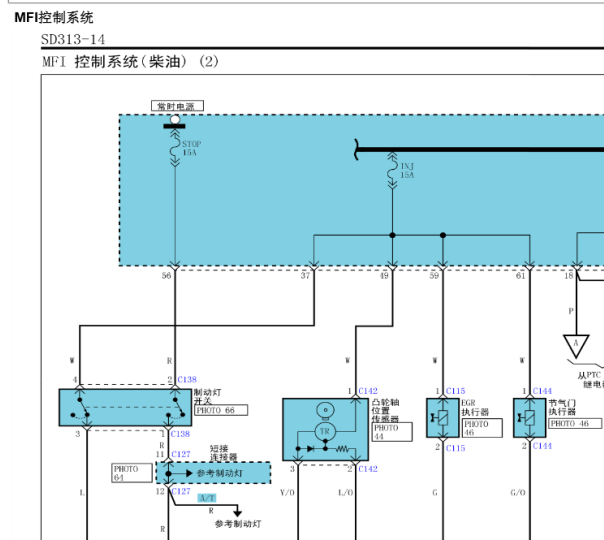604x540 pixels.
Task: Click the PHOTO 66 reference box
Action: [221, 410]
